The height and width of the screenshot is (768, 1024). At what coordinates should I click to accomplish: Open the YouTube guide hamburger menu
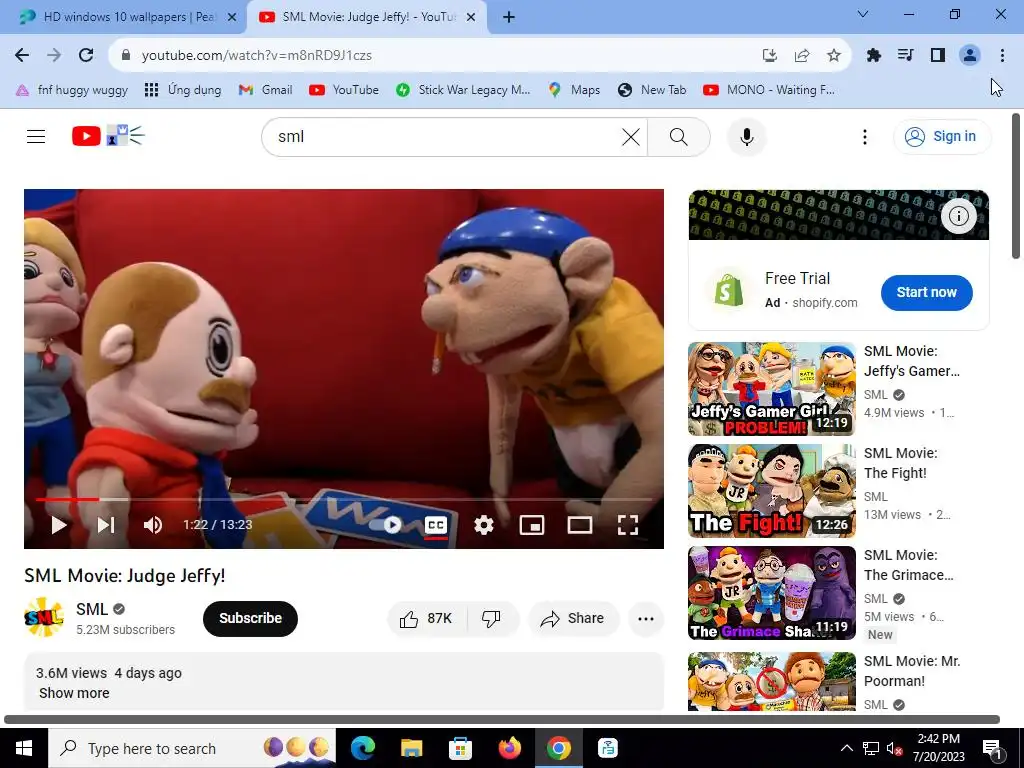36,136
